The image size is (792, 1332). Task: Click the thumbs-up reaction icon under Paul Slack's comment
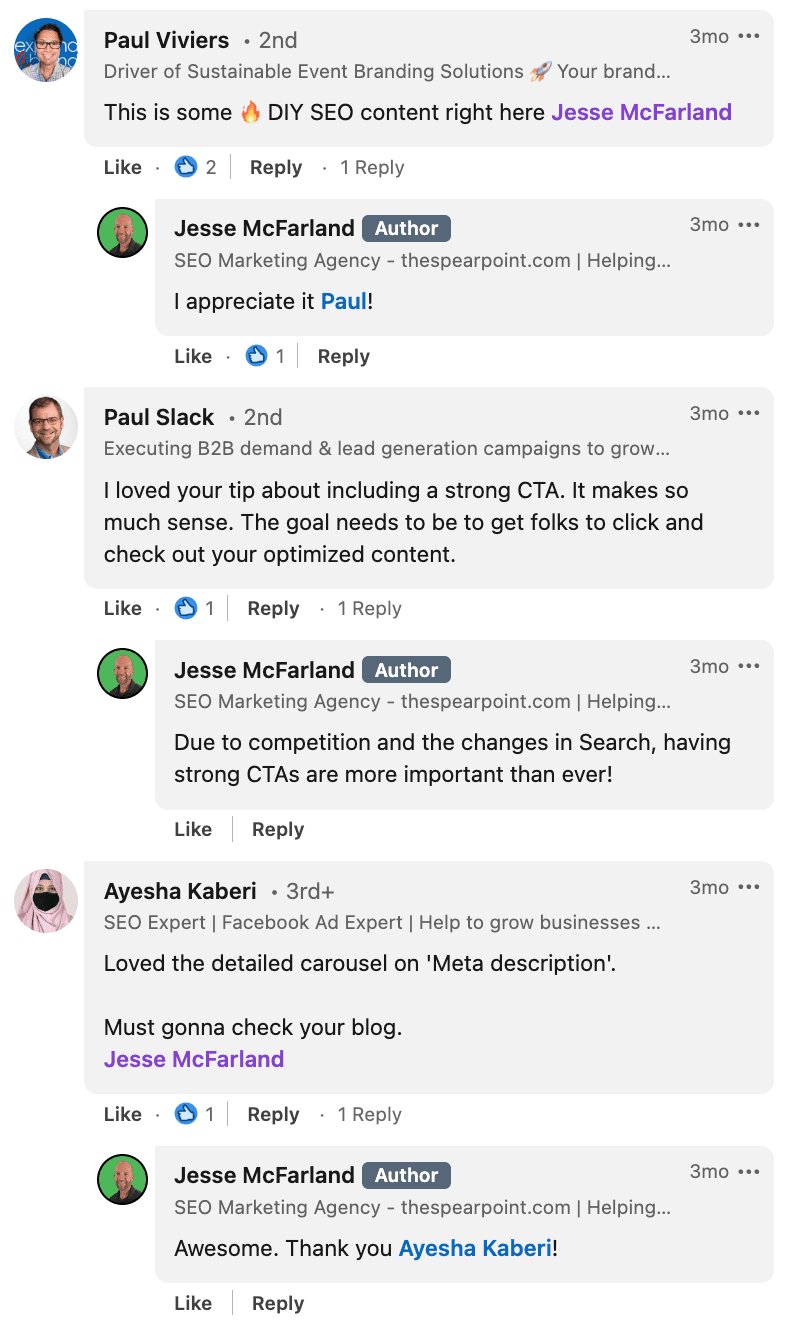[x=185, y=608]
